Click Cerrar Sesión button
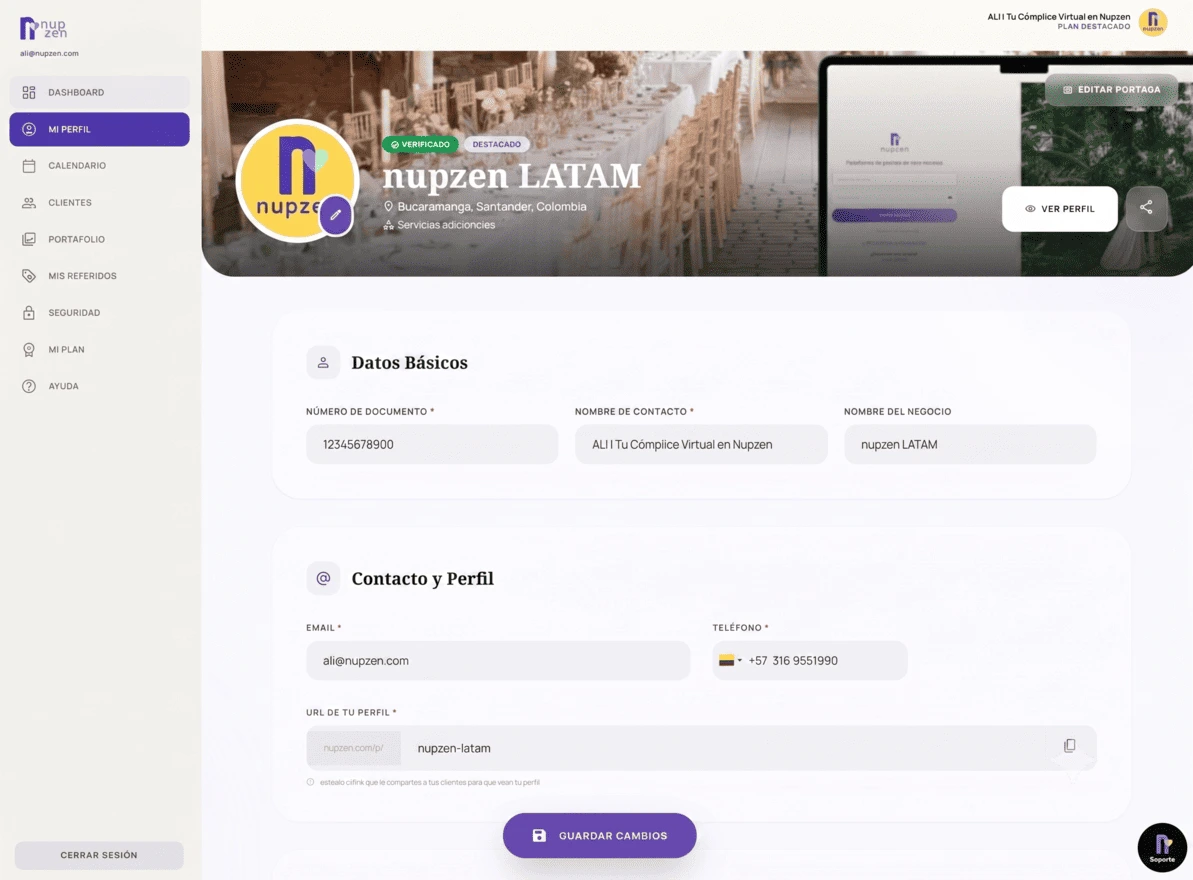The width and height of the screenshot is (1193, 880). pyautogui.click(x=99, y=855)
